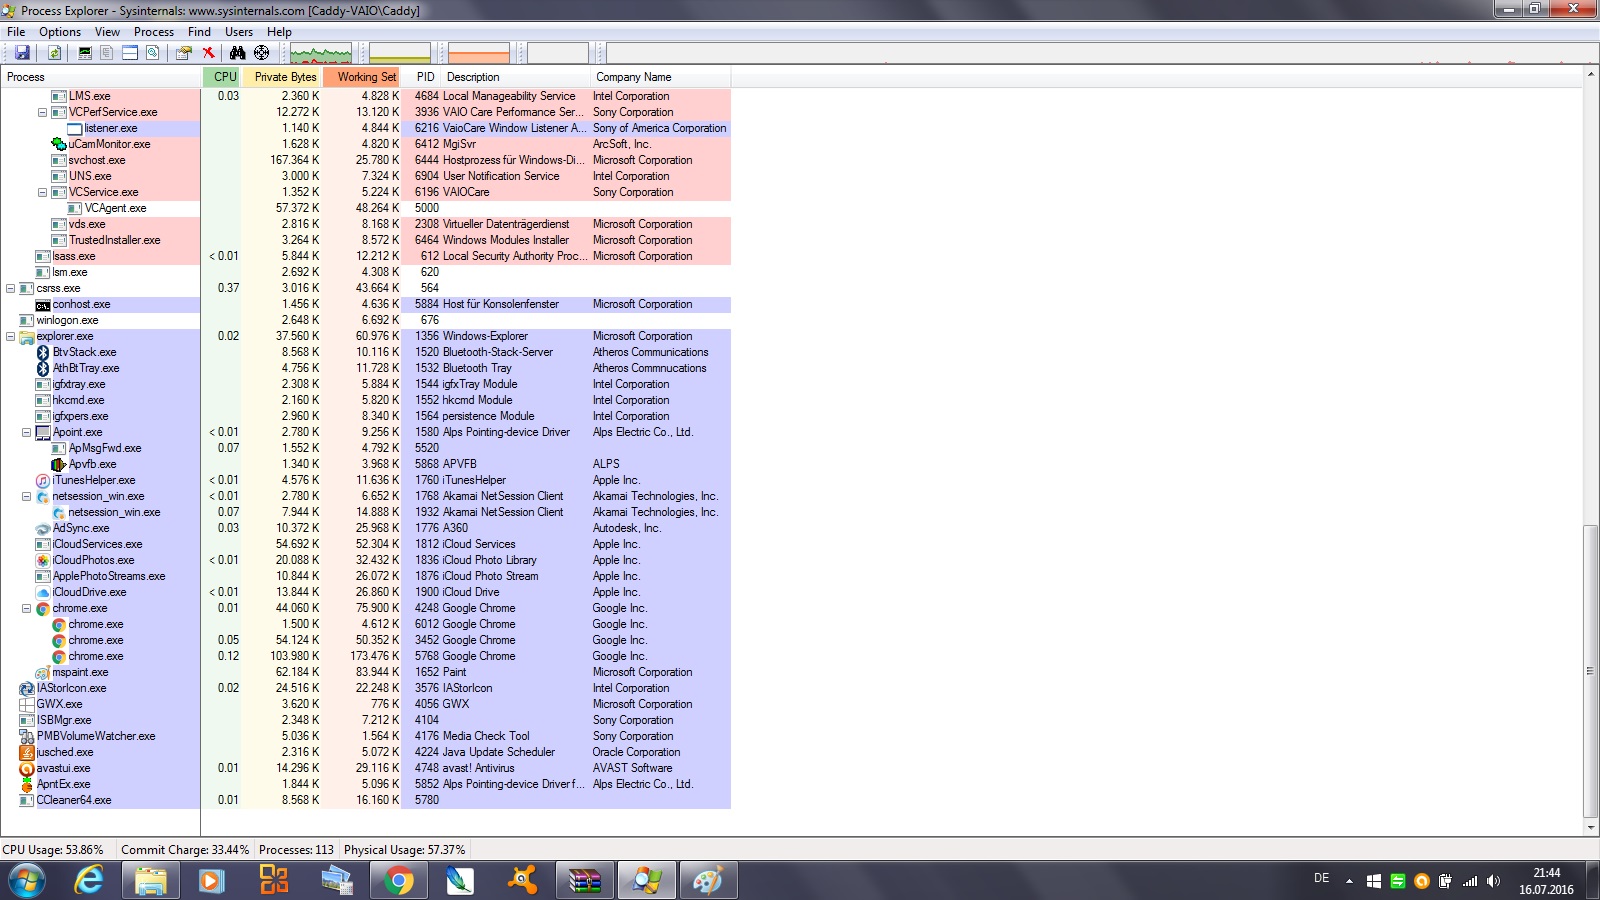Sort by the Description column header

[x=516, y=77]
